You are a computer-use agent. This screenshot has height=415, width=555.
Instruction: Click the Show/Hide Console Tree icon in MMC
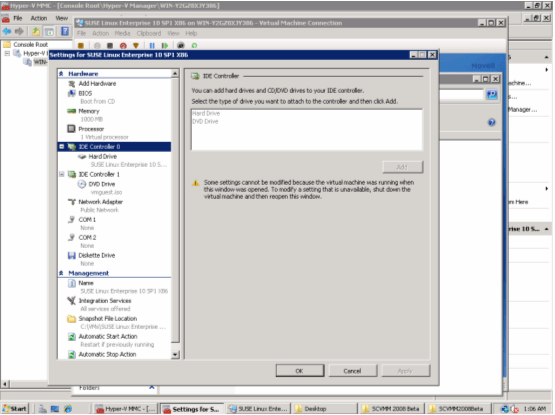click(49, 32)
